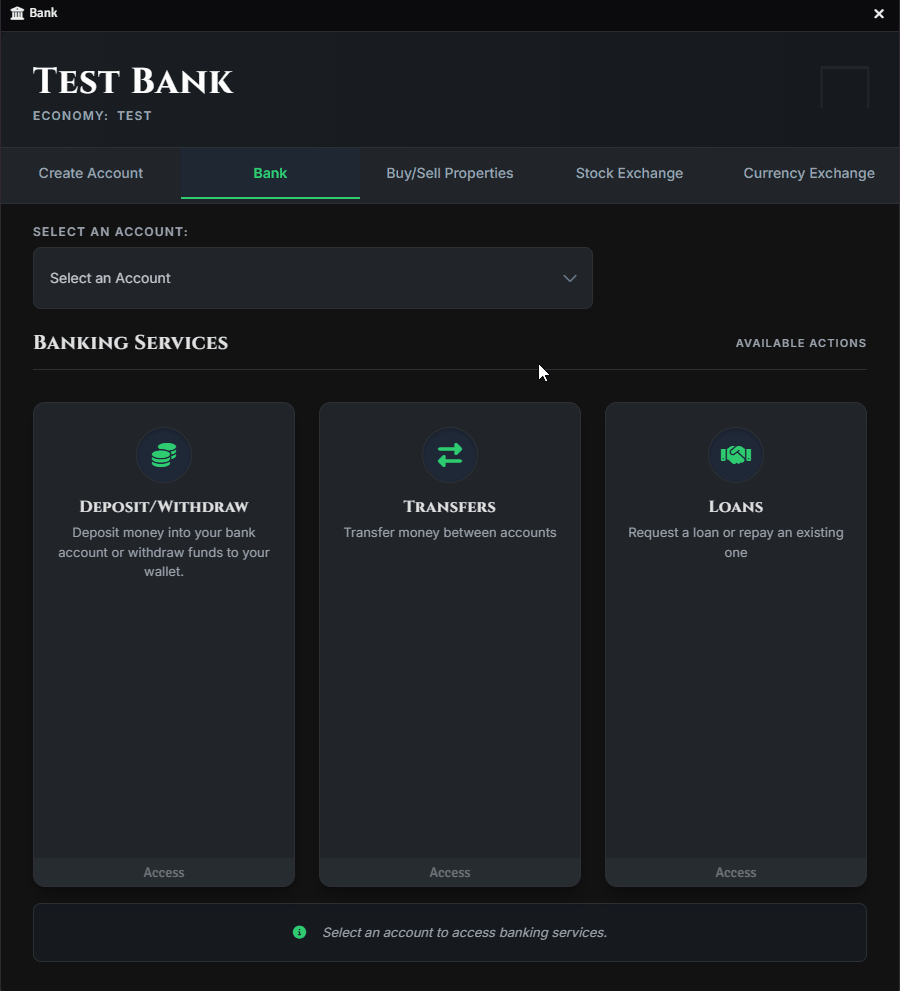Open the Buy/Sell Properties tab
This screenshot has height=991, width=900.
click(449, 173)
